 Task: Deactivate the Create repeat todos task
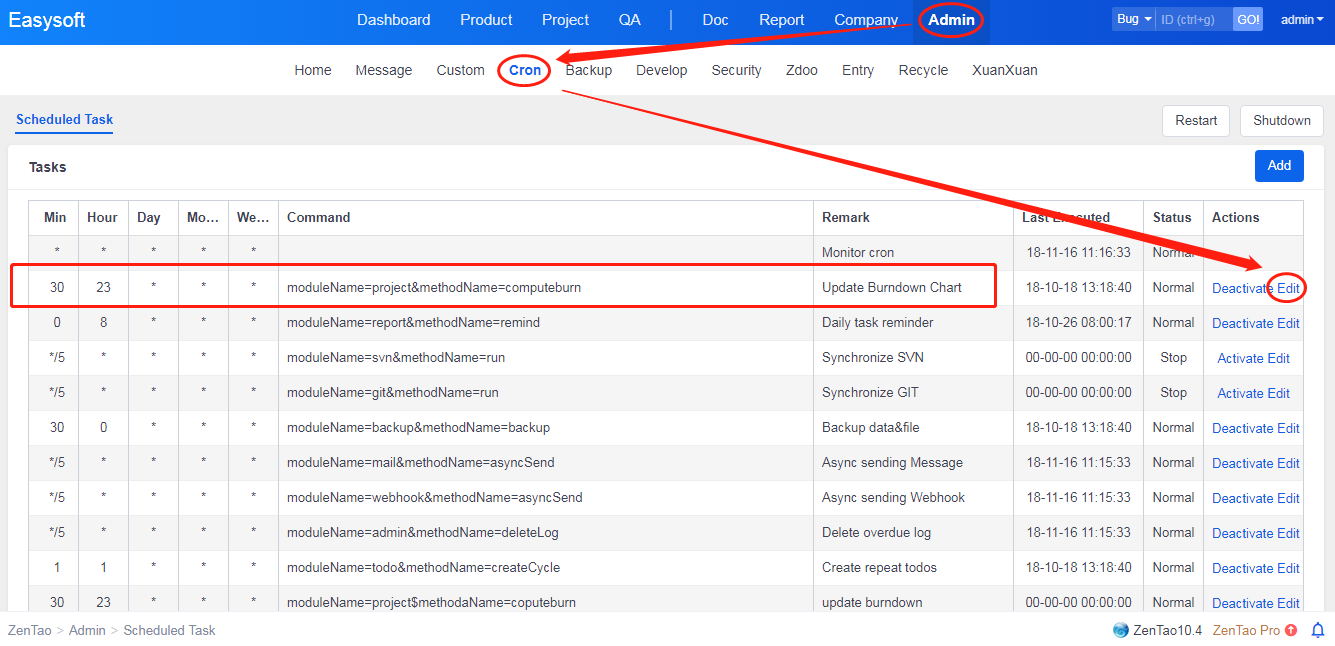(x=1243, y=568)
